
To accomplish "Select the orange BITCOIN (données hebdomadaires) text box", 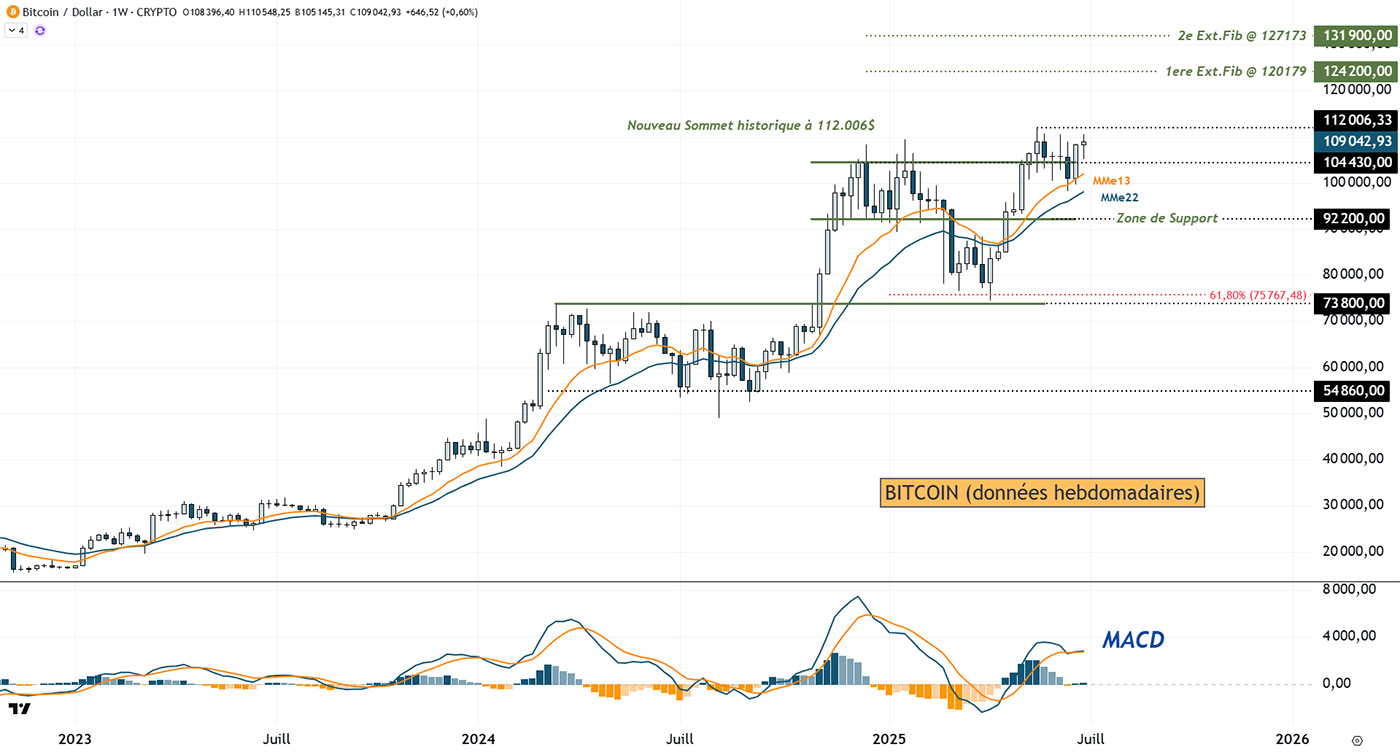I will (x=1042, y=493).
